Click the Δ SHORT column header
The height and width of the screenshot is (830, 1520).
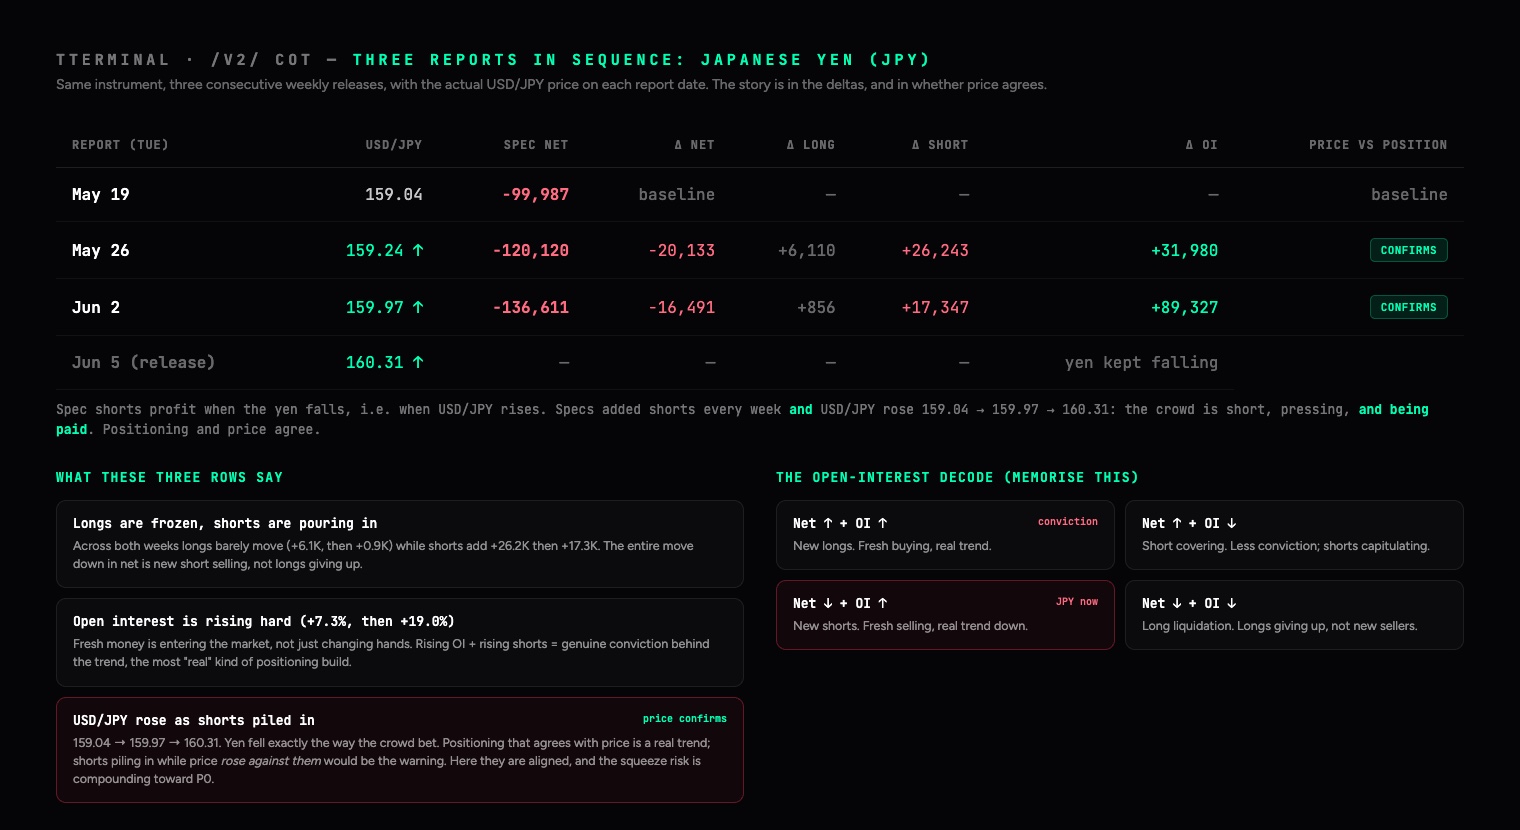[x=940, y=145]
